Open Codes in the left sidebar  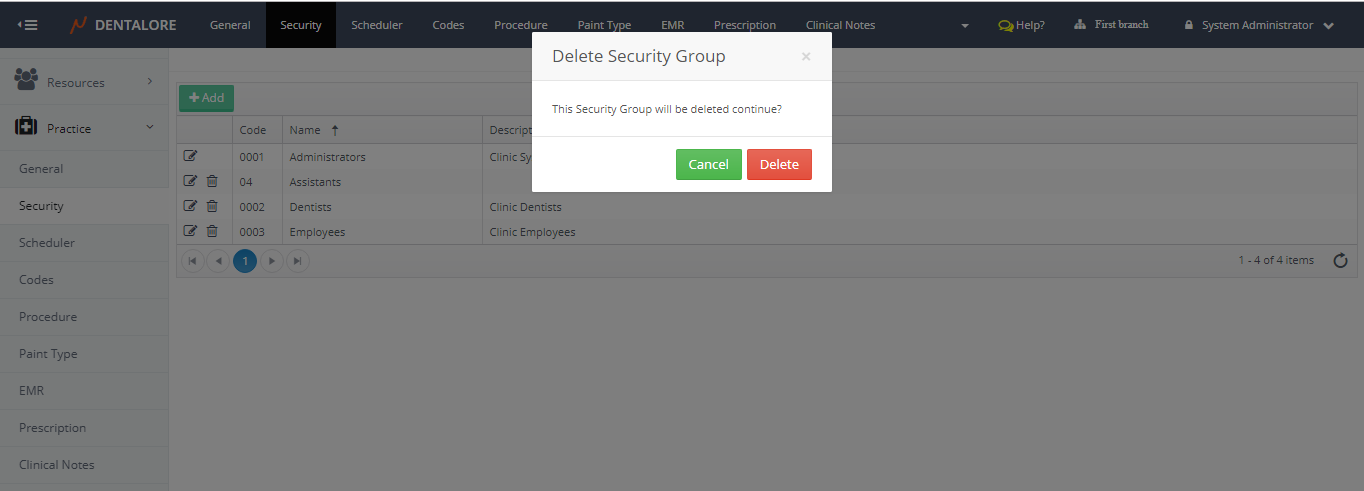point(36,280)
